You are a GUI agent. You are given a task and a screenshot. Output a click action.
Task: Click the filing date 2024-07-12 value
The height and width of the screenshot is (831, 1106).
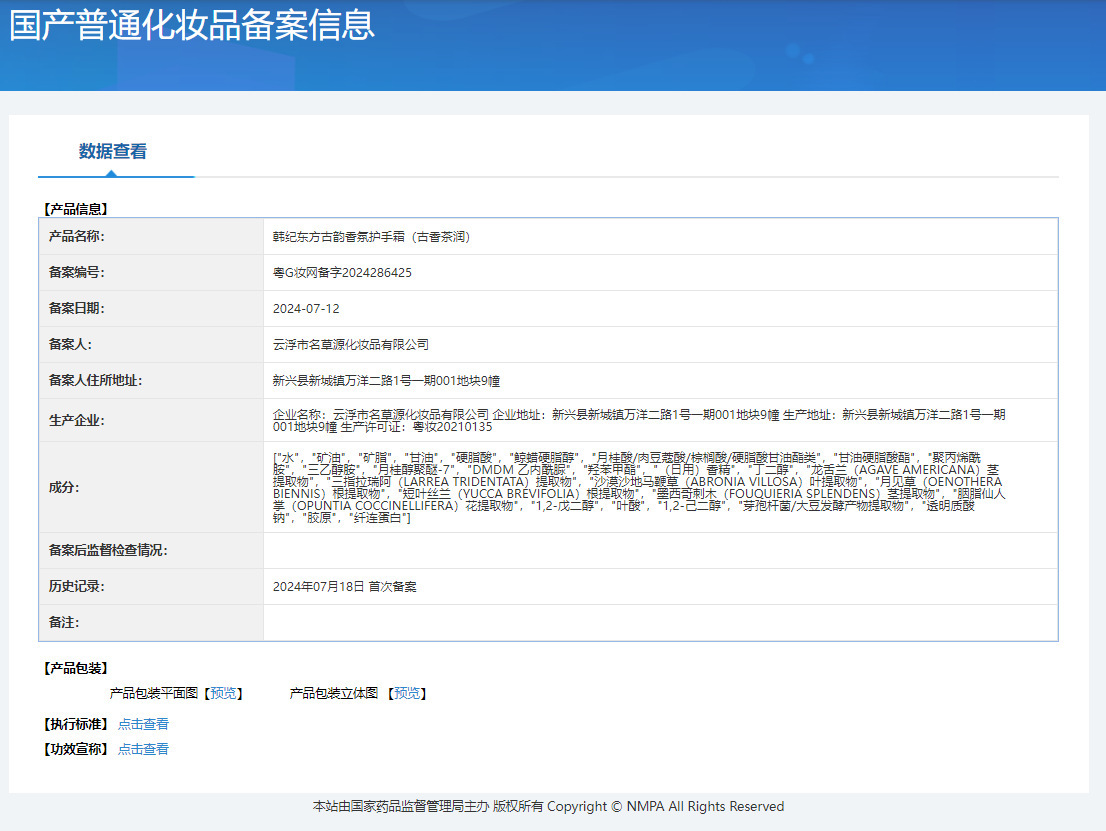pos(306,309)
